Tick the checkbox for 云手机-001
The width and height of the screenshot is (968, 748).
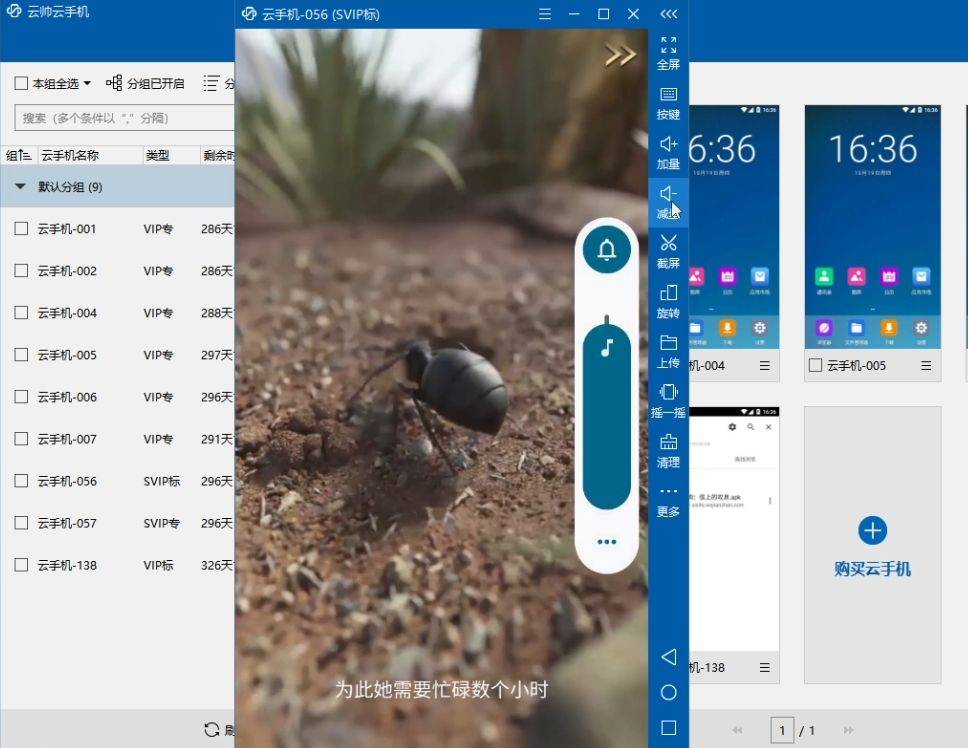21,228
